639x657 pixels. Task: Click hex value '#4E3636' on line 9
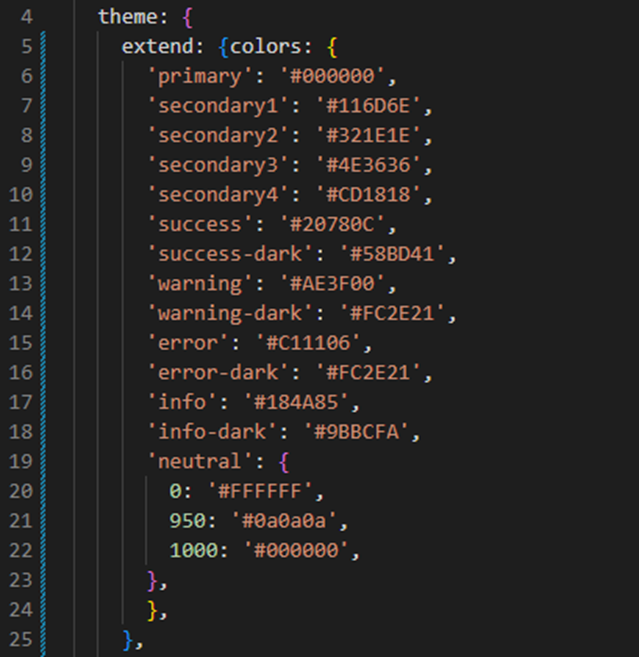(x=368, y=165)
